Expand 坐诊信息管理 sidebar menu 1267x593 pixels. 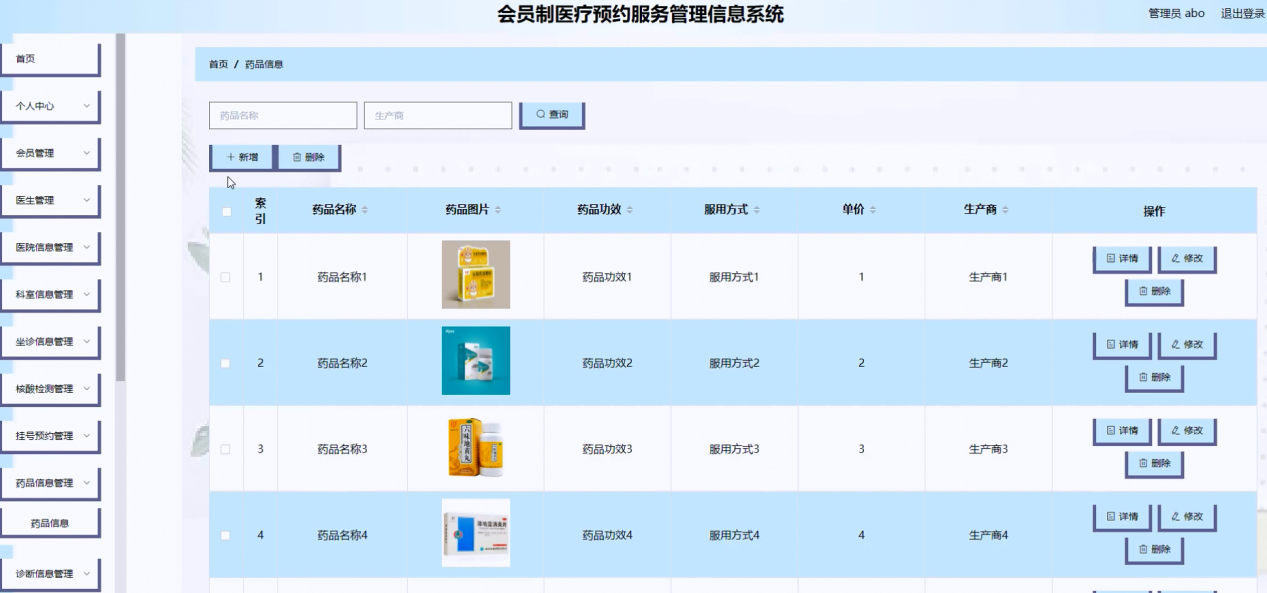pos(50,342)
